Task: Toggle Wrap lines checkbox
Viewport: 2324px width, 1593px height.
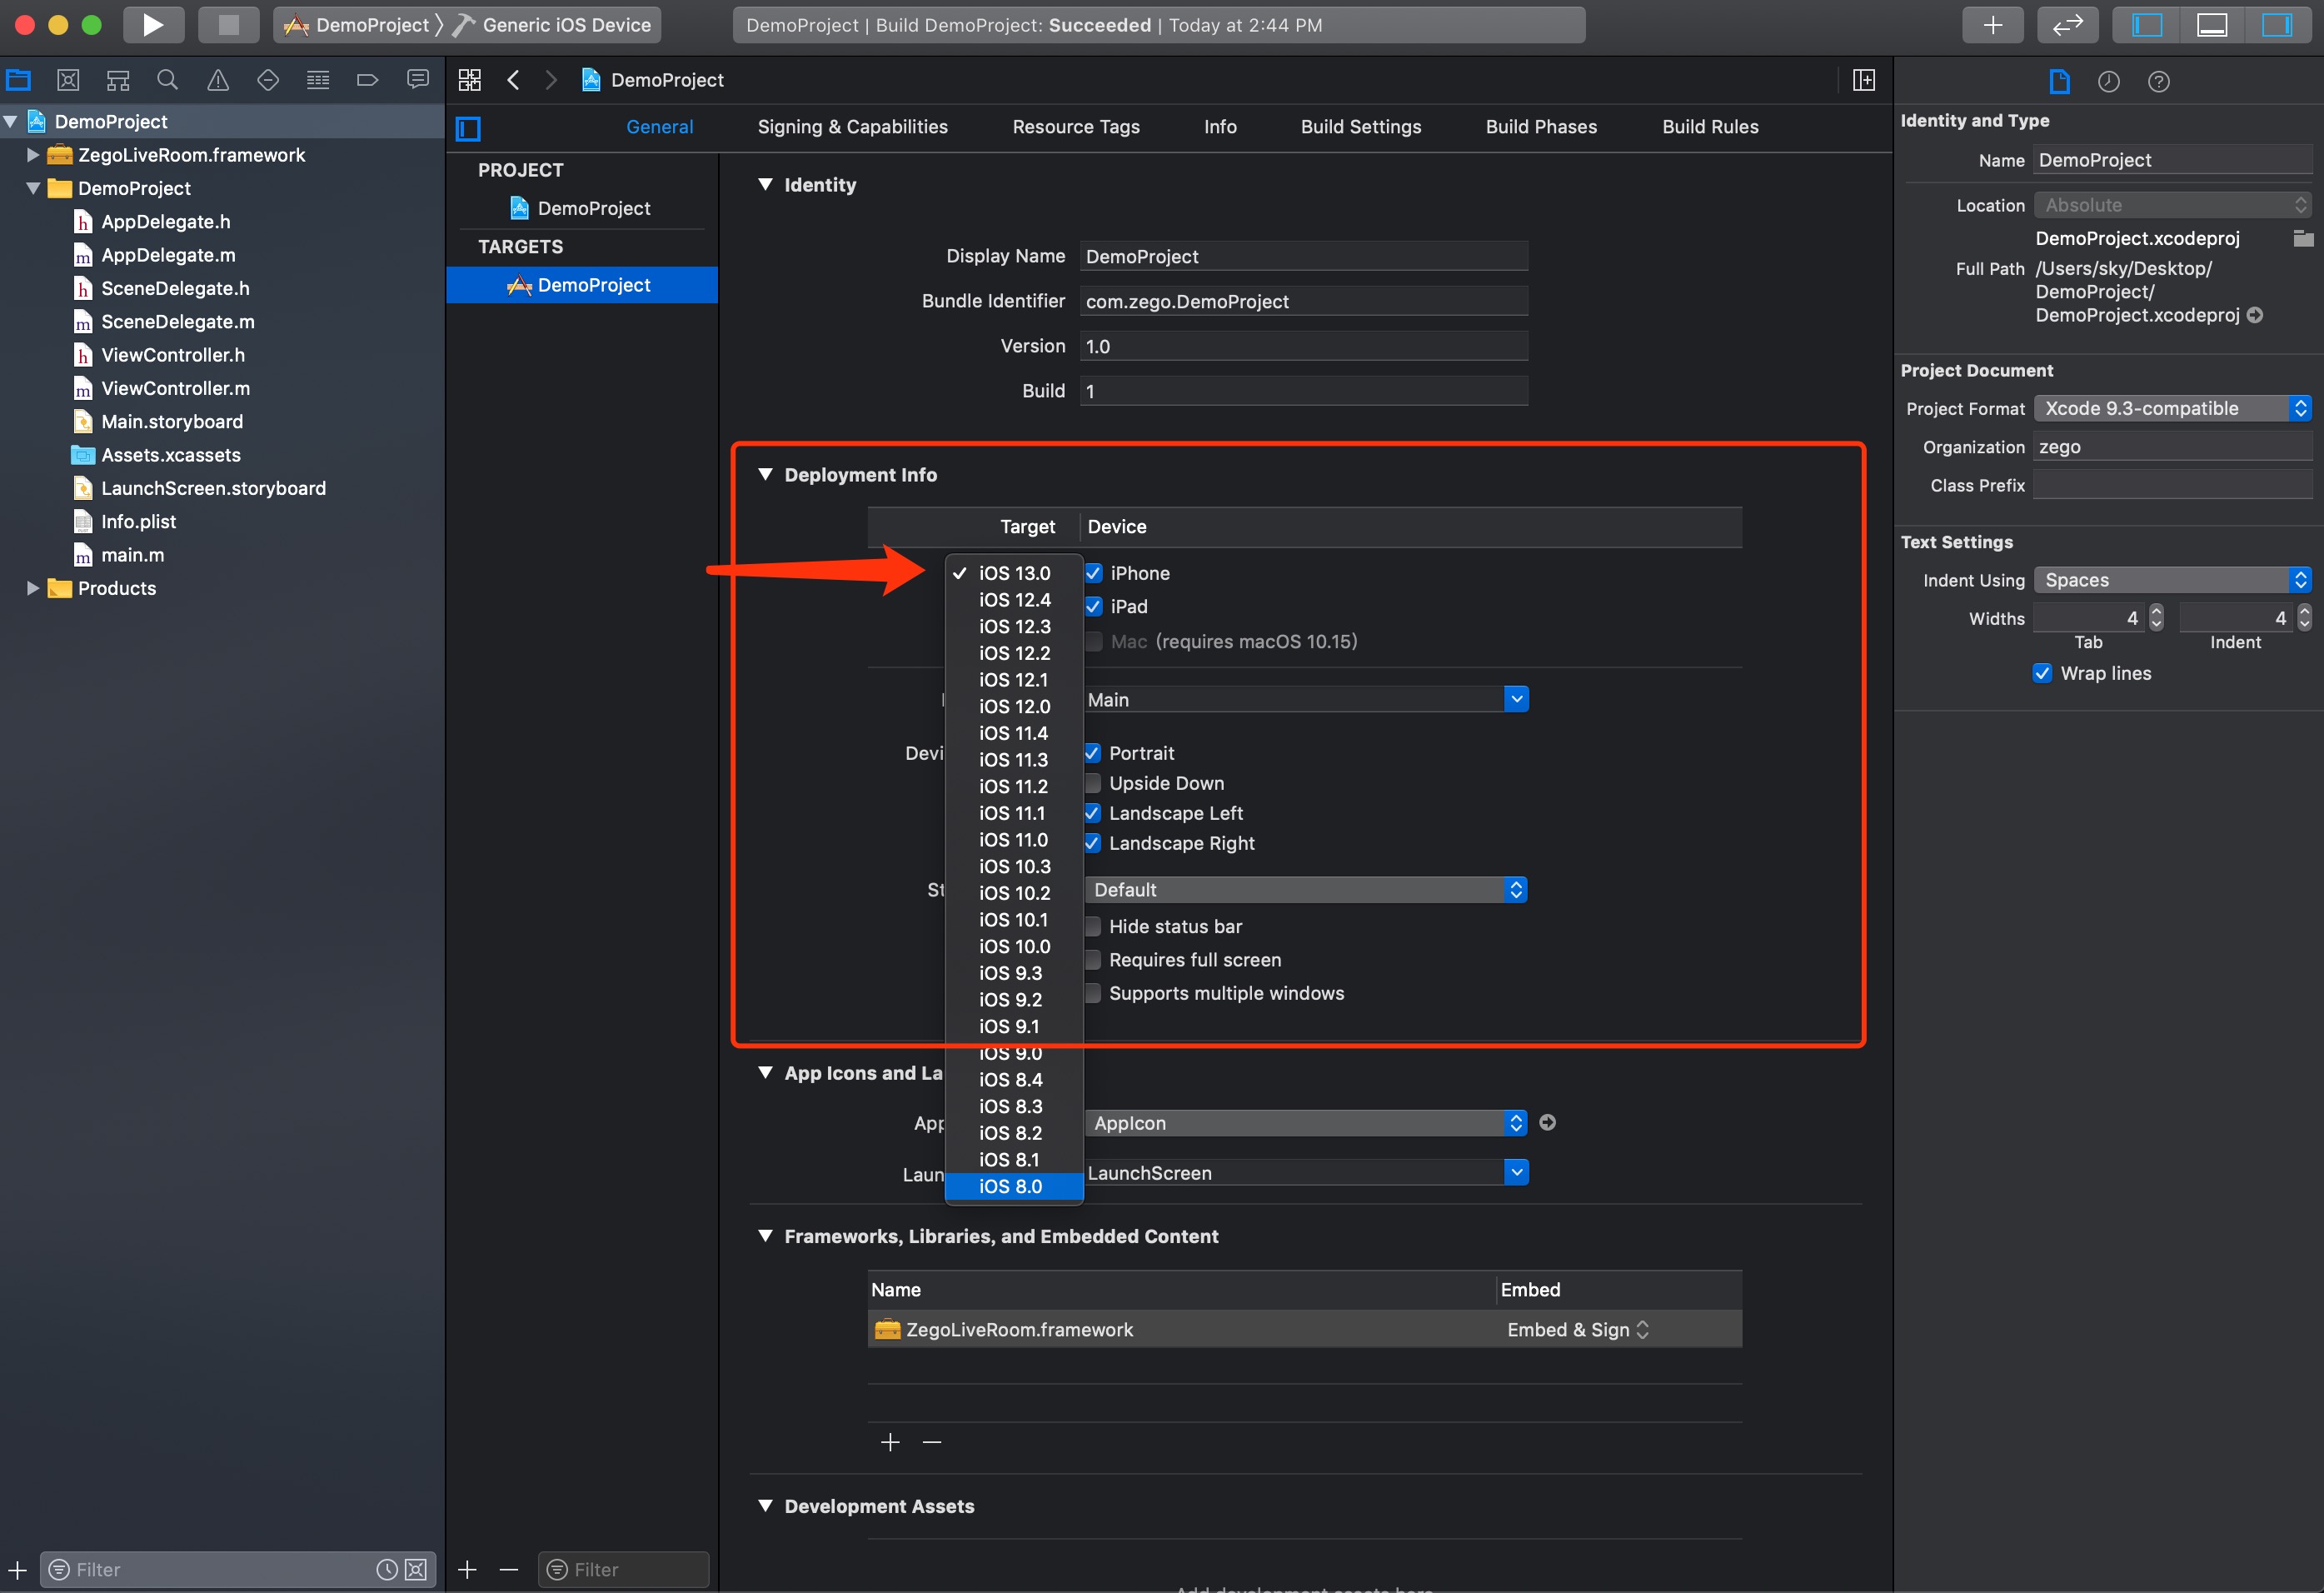Action: (2042, 673)
